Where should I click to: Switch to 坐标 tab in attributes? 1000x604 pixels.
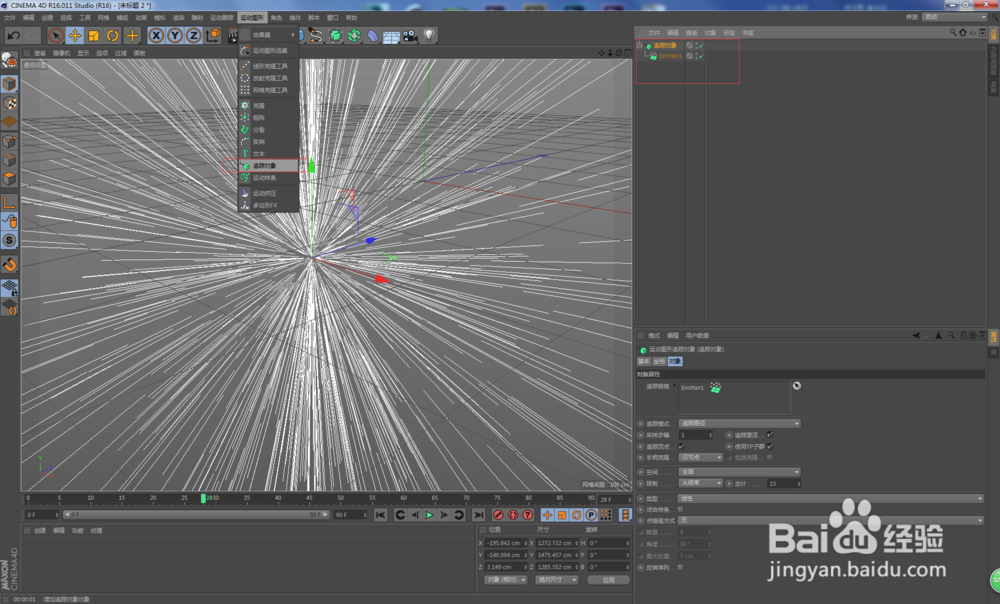(x=659, y=361)
